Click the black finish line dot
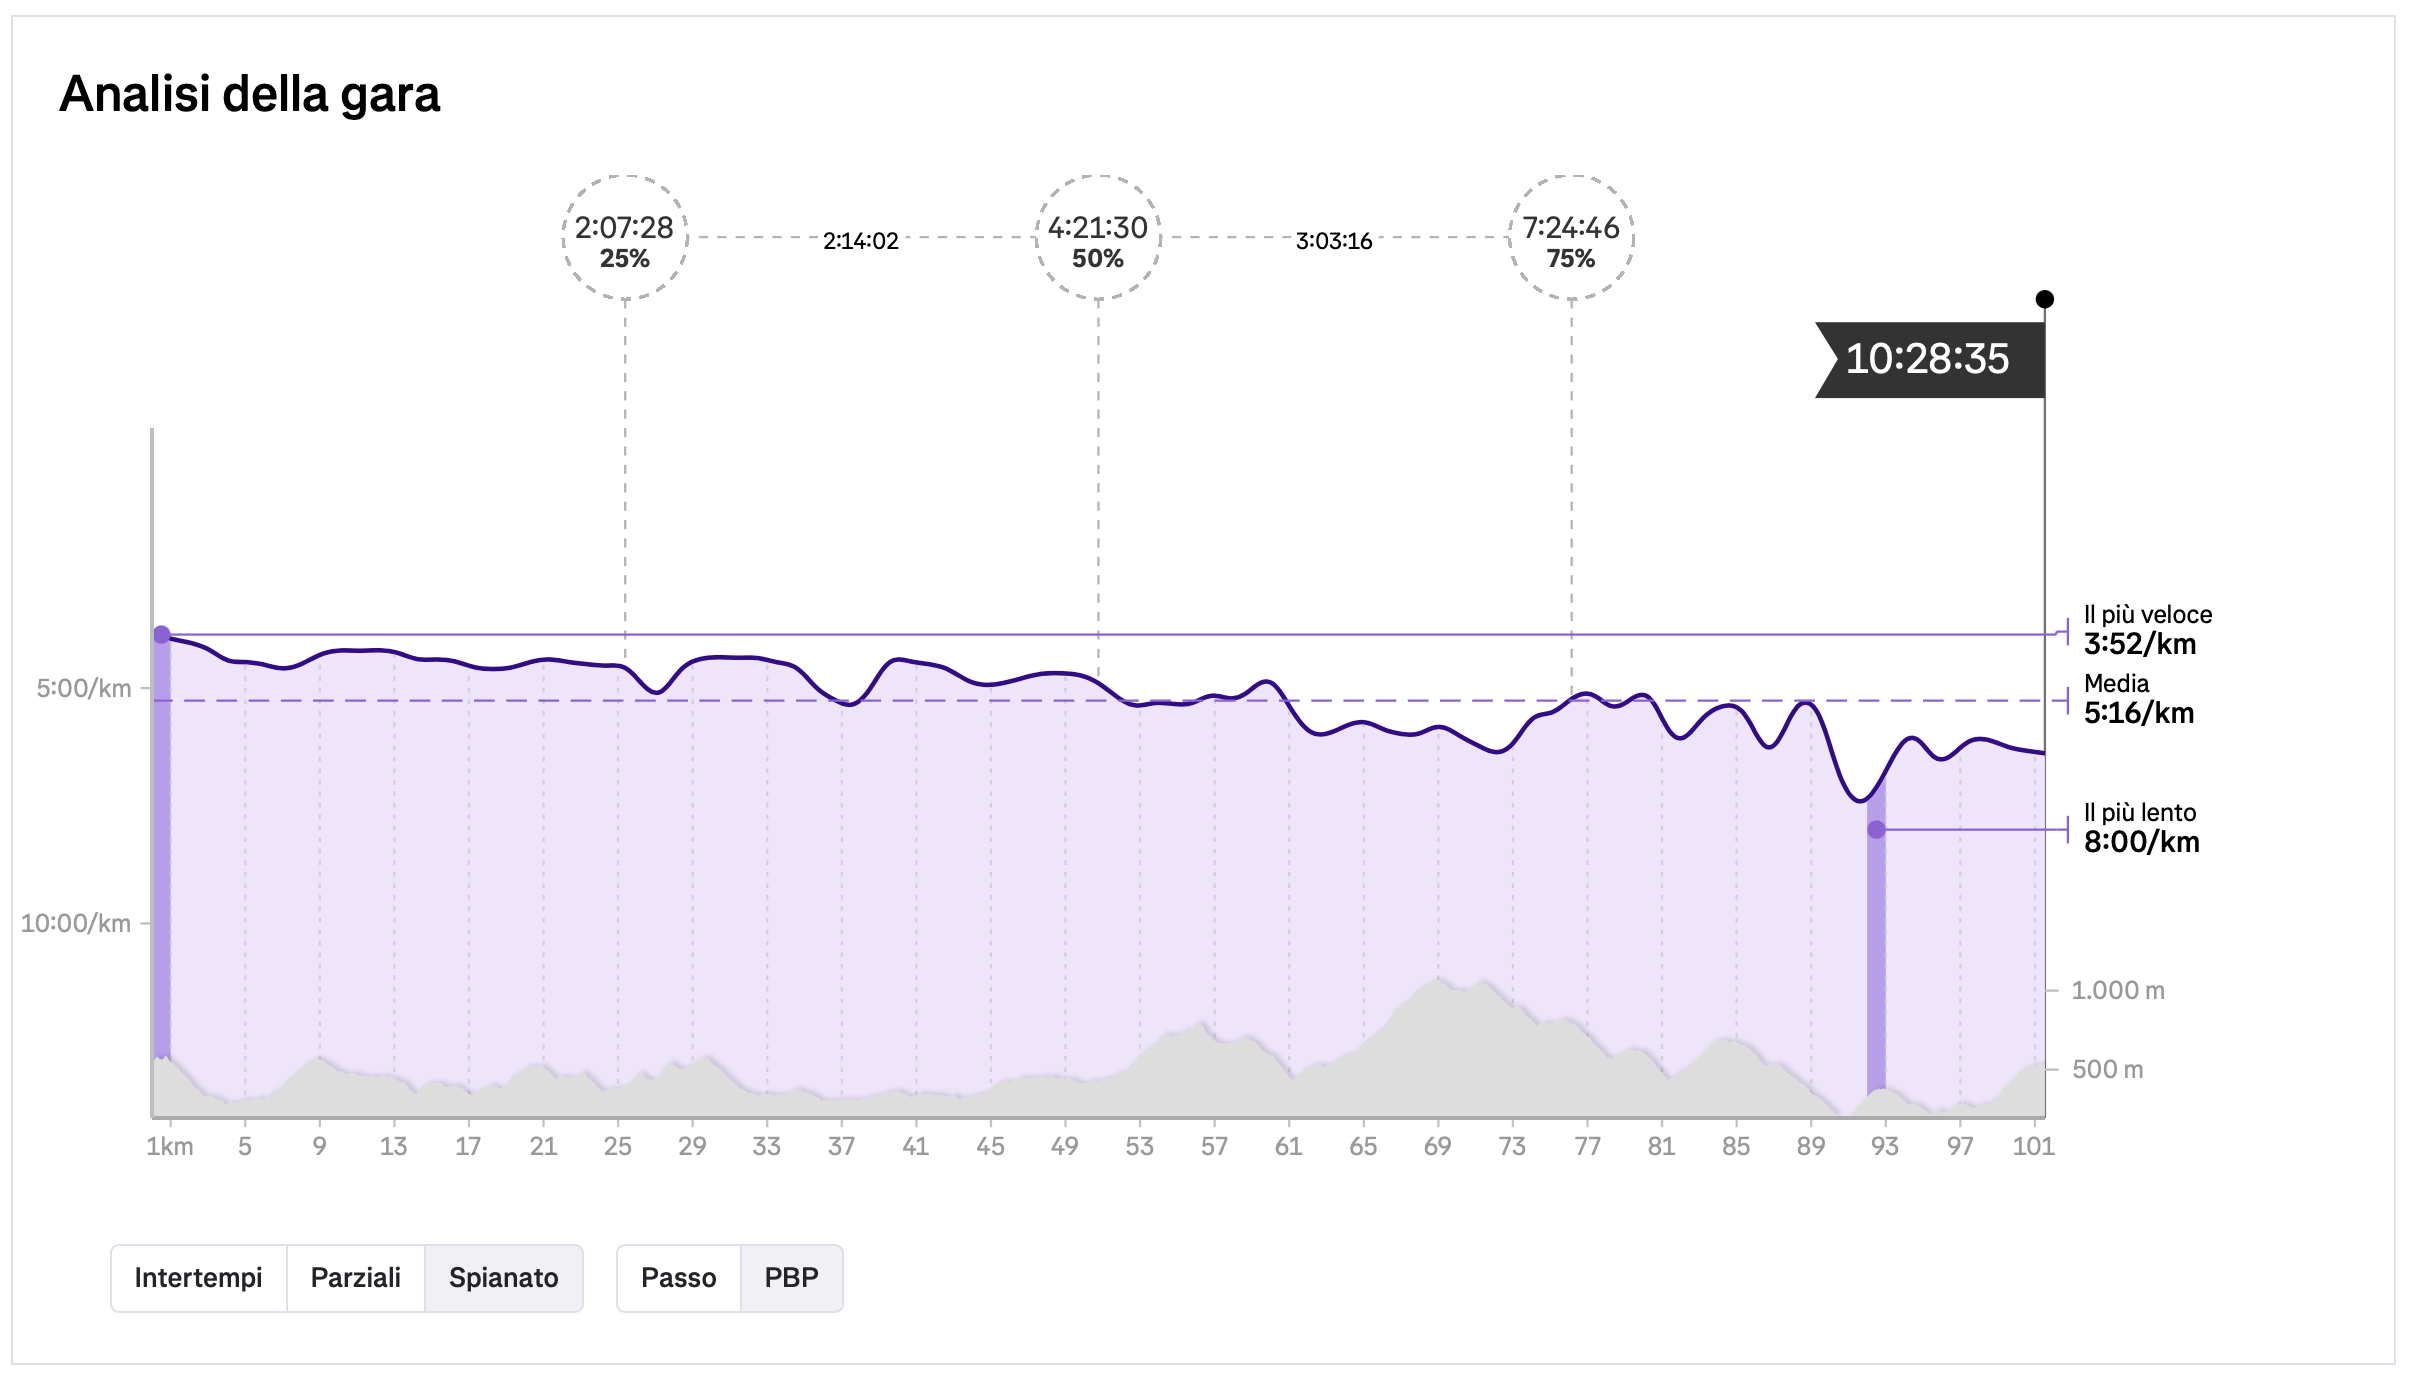 (x=2045, y=299)
